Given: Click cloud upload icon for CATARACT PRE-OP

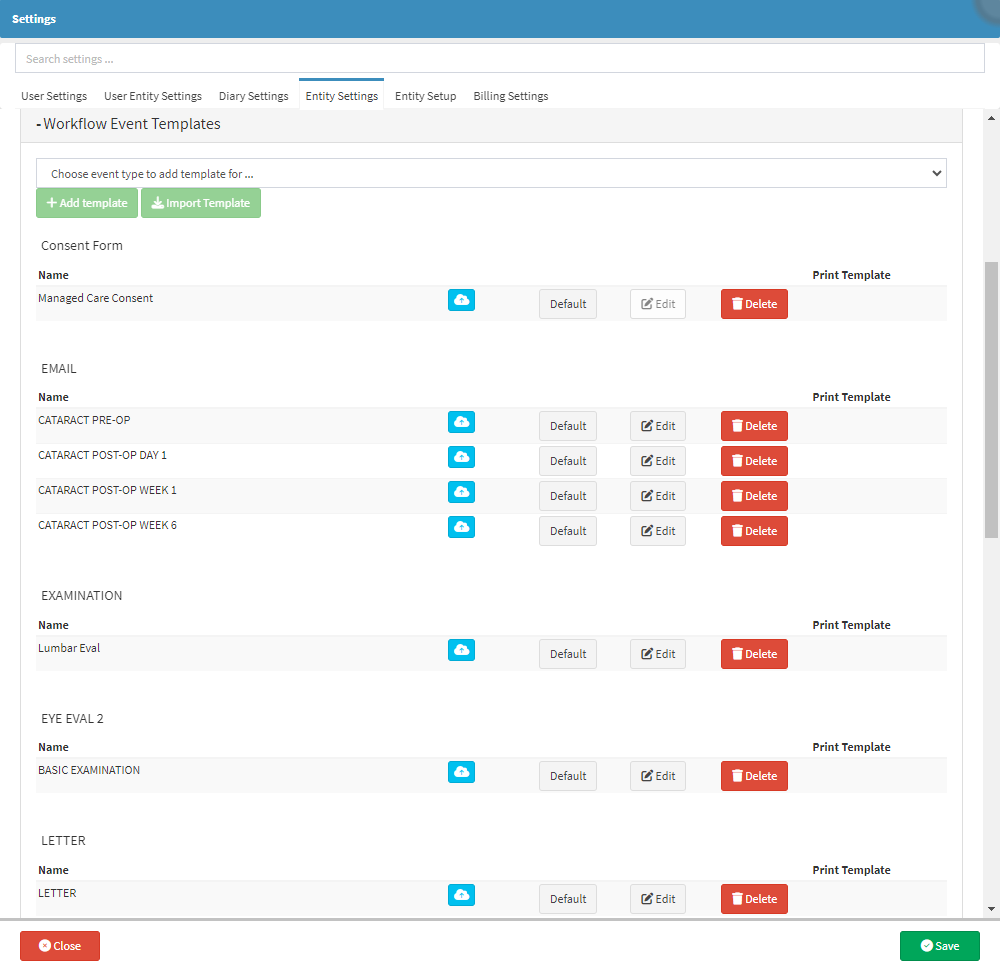Looking at the screenshot, I should (x=461, y=422).
